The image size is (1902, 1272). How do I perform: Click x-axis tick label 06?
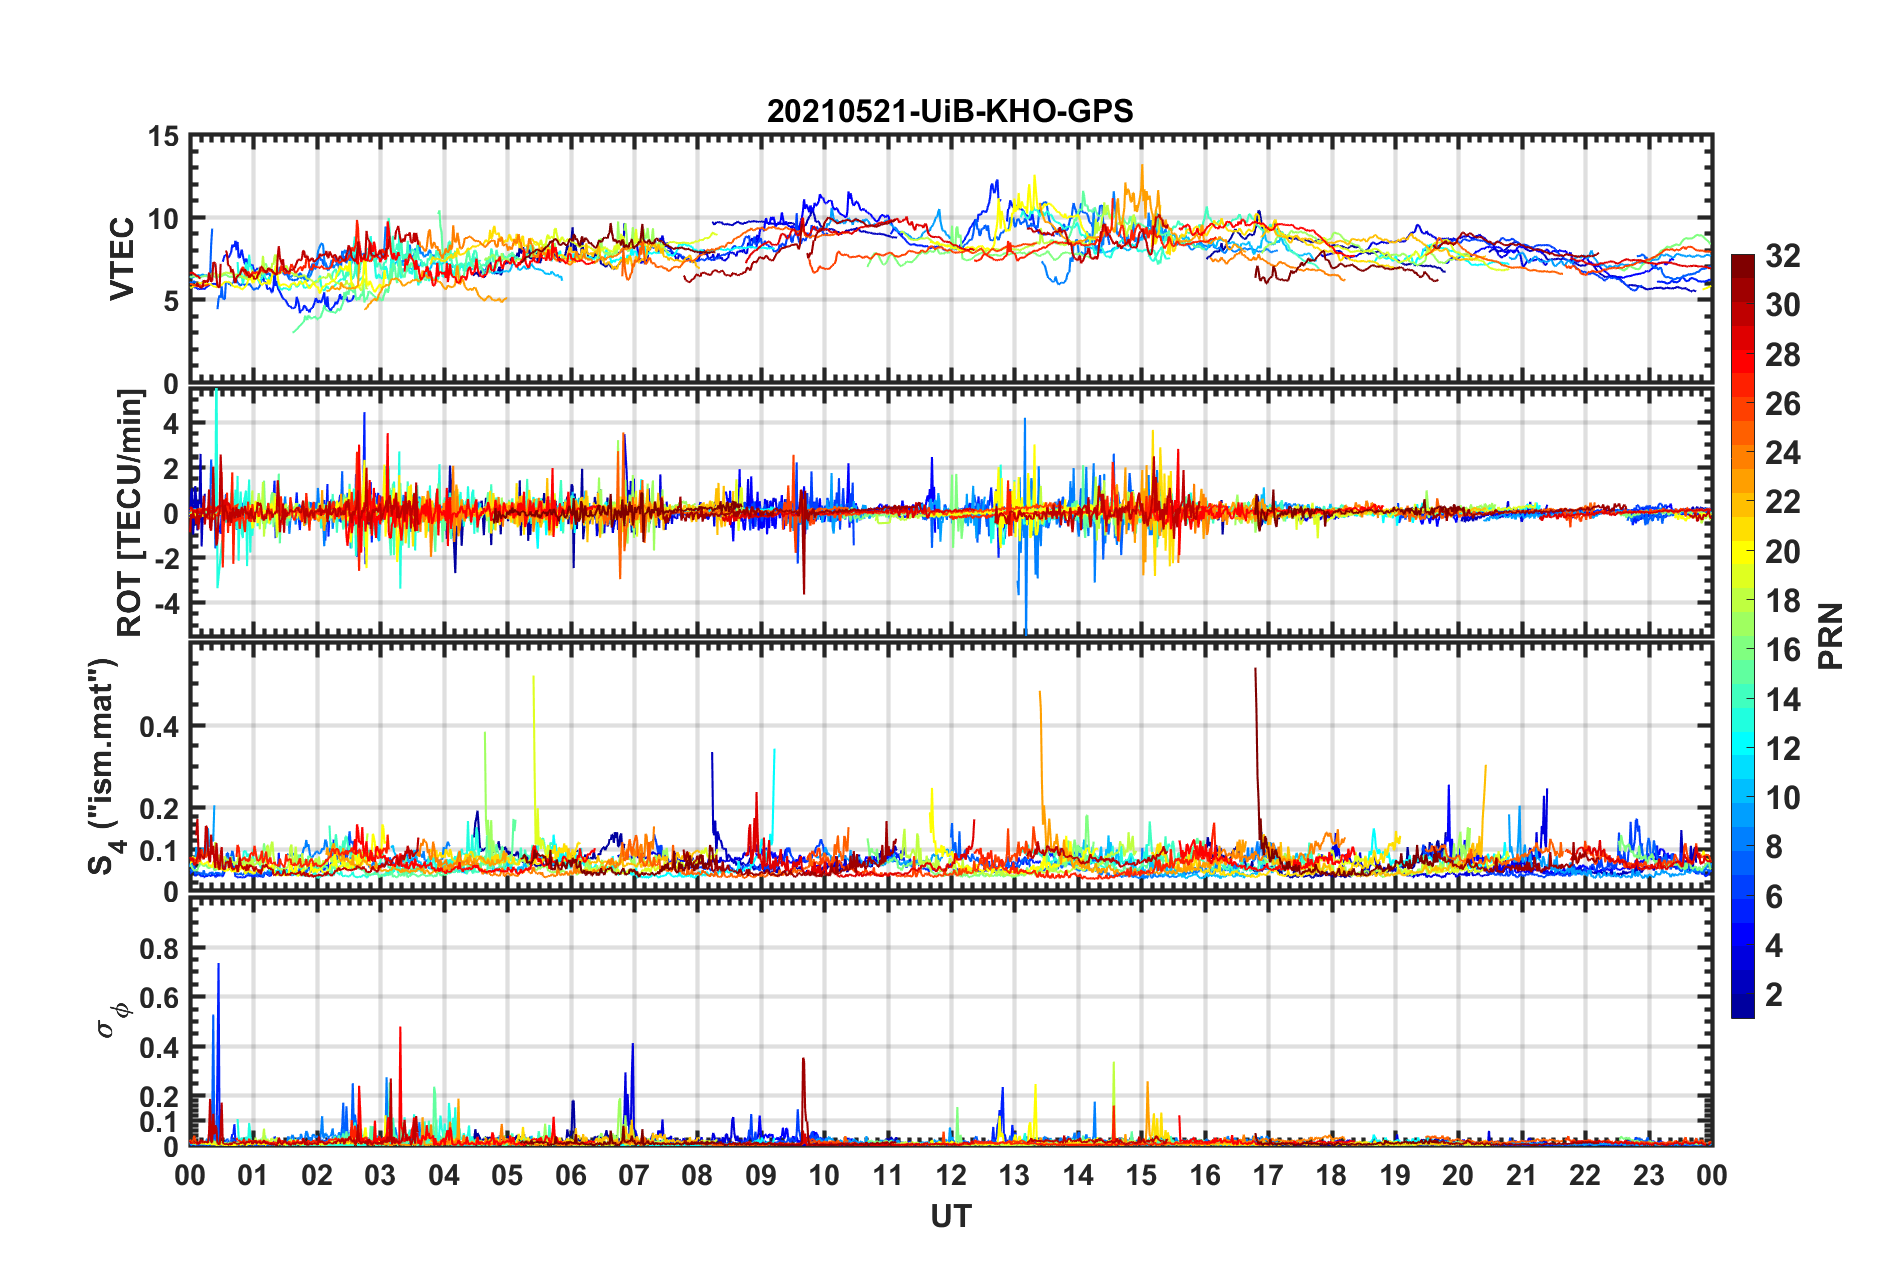[570, 1175]
